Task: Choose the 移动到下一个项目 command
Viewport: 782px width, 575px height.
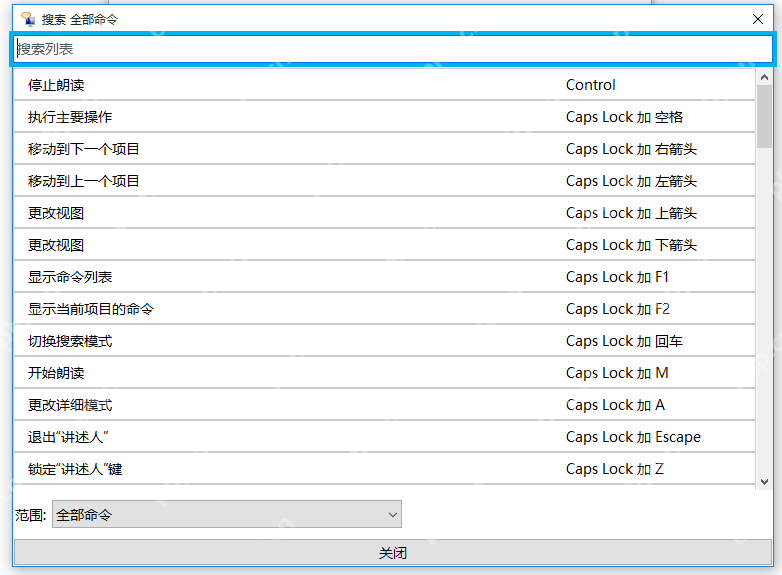Action: 384,149
